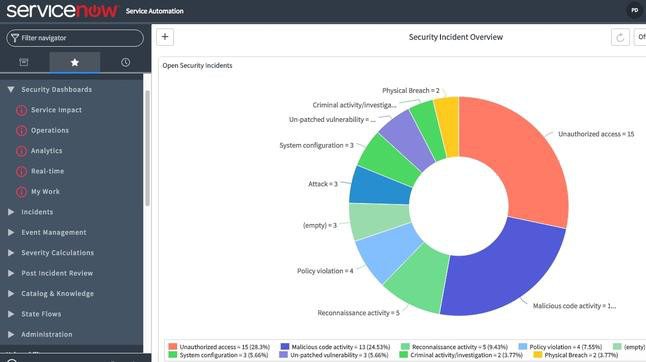The height and width of the screenshot is (362, 646).
Task: Expand the Administration module
Action: coord(11,334)
